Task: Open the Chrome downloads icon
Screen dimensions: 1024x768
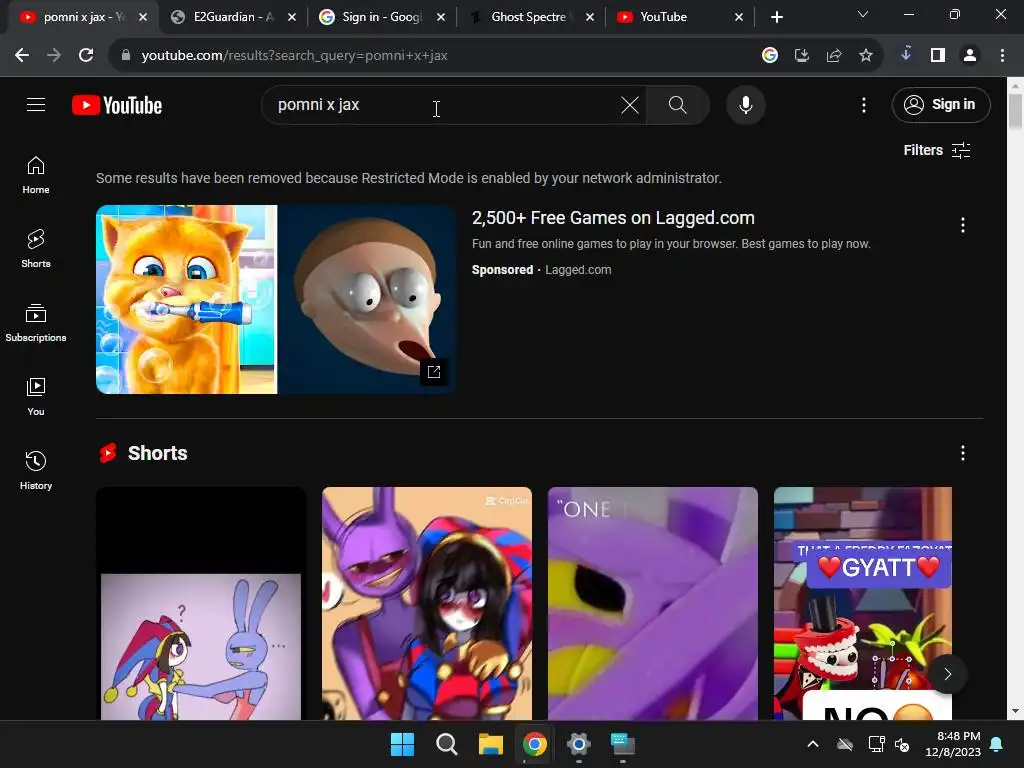Action: 906,55
